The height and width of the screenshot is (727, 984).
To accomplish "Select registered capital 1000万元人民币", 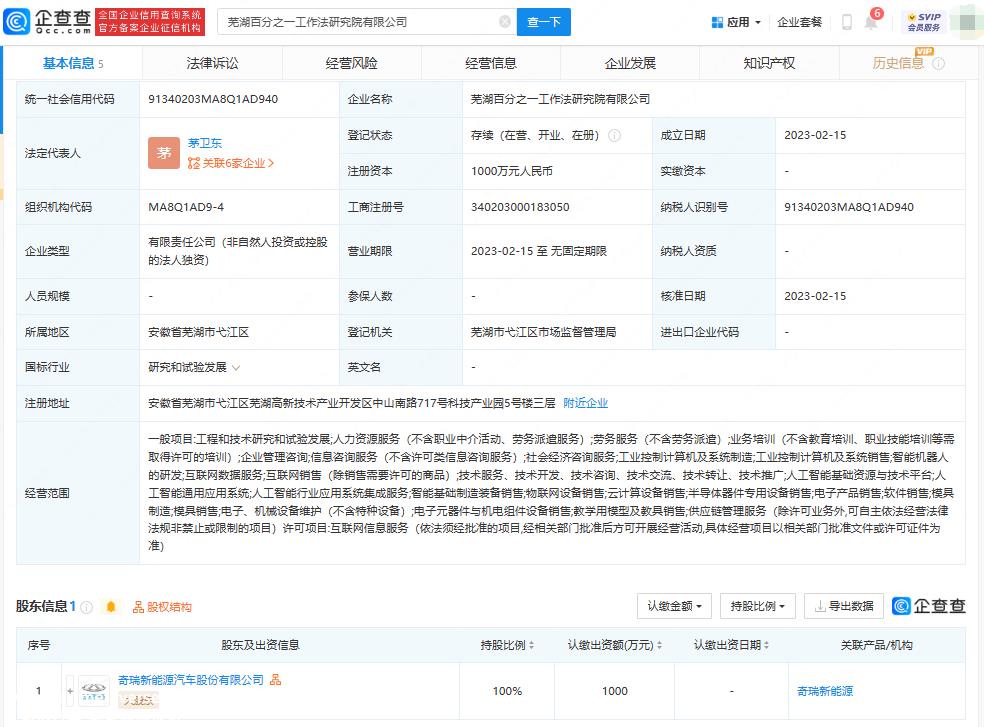I will pos(511,171).
